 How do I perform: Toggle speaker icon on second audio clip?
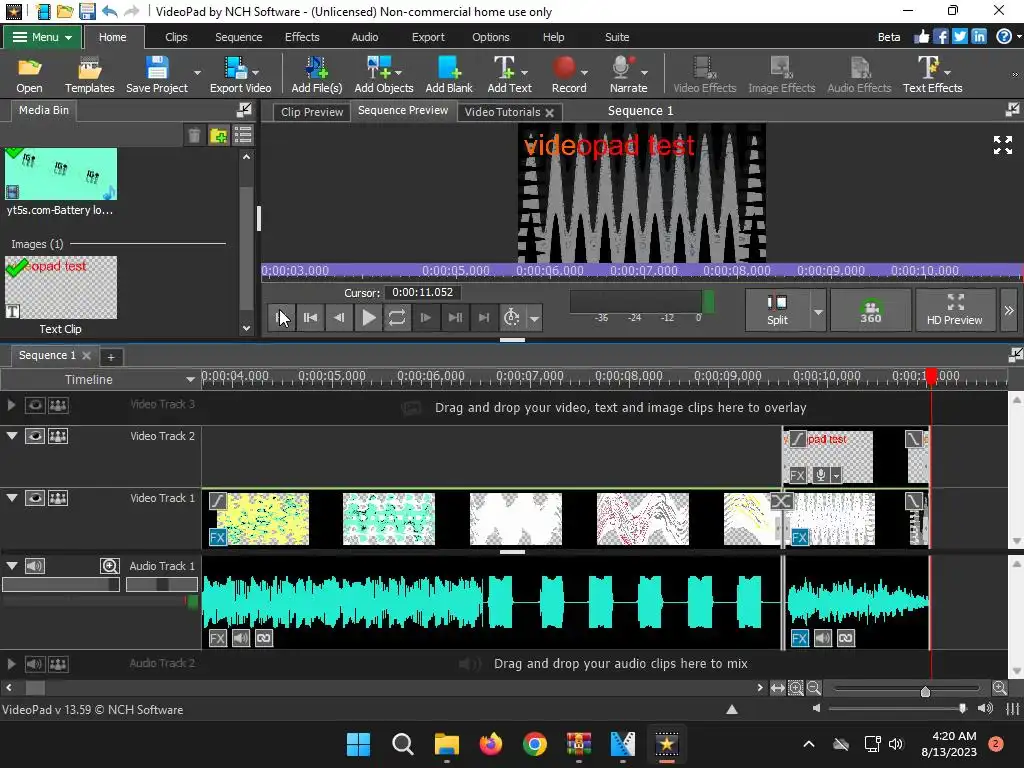pos(823,638)
